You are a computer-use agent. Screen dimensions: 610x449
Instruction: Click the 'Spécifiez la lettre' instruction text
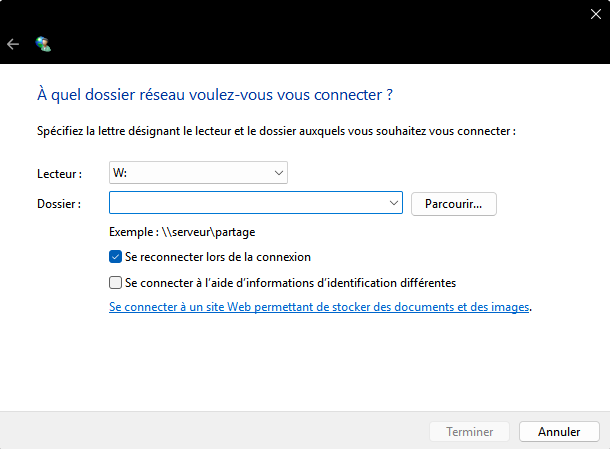tap(276, 131)
